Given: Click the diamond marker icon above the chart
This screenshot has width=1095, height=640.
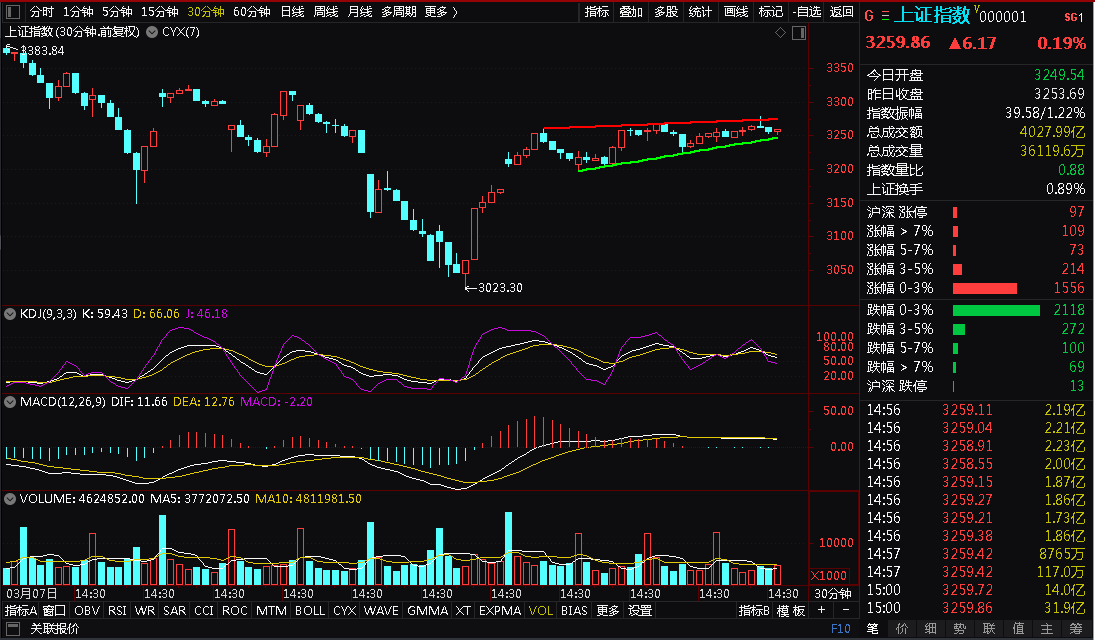Looking at the screenshot, I should [x=780, y=33].
